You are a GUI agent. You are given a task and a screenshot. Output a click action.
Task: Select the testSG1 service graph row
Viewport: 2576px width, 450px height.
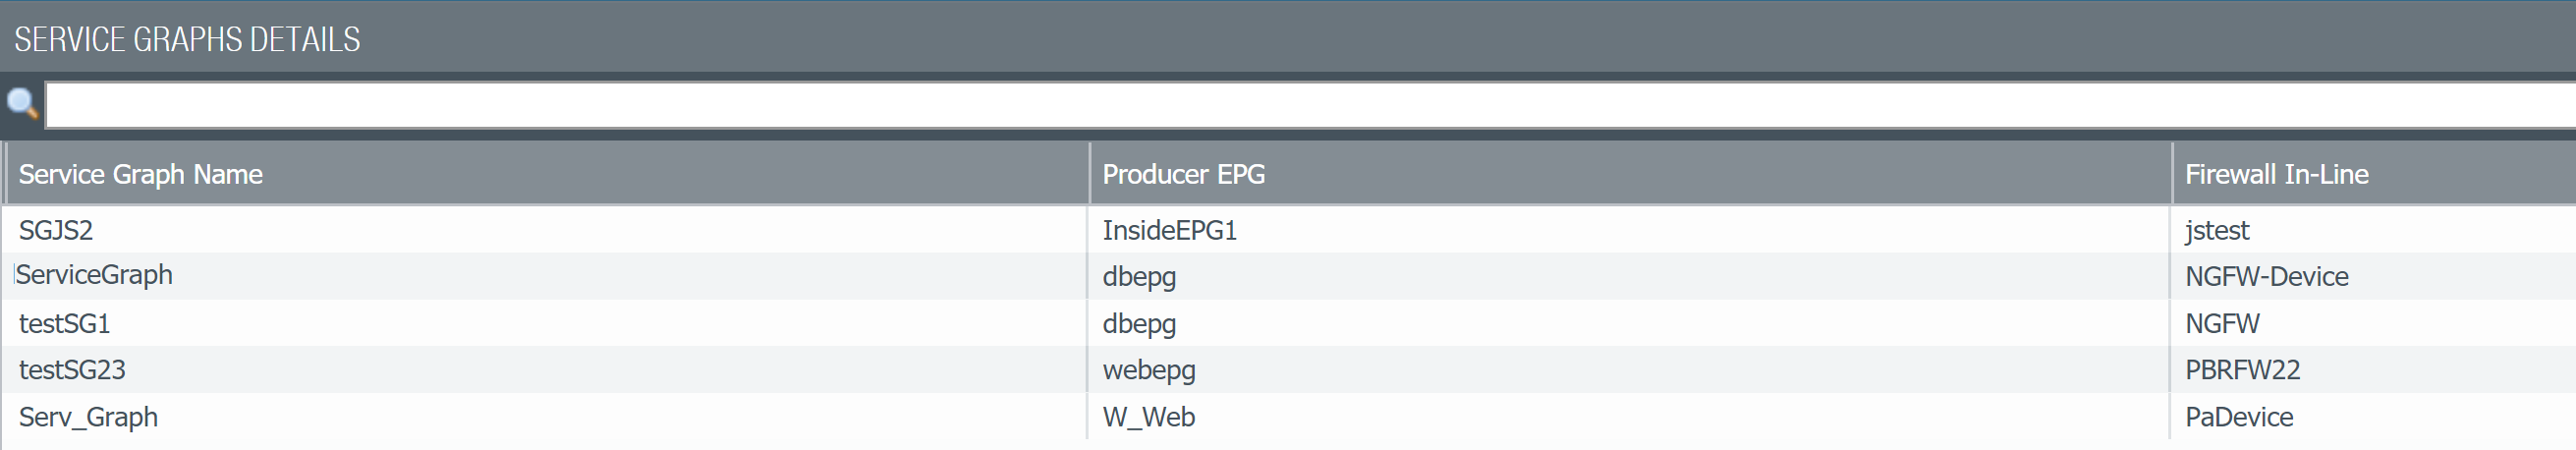click(x=64, y=323)
